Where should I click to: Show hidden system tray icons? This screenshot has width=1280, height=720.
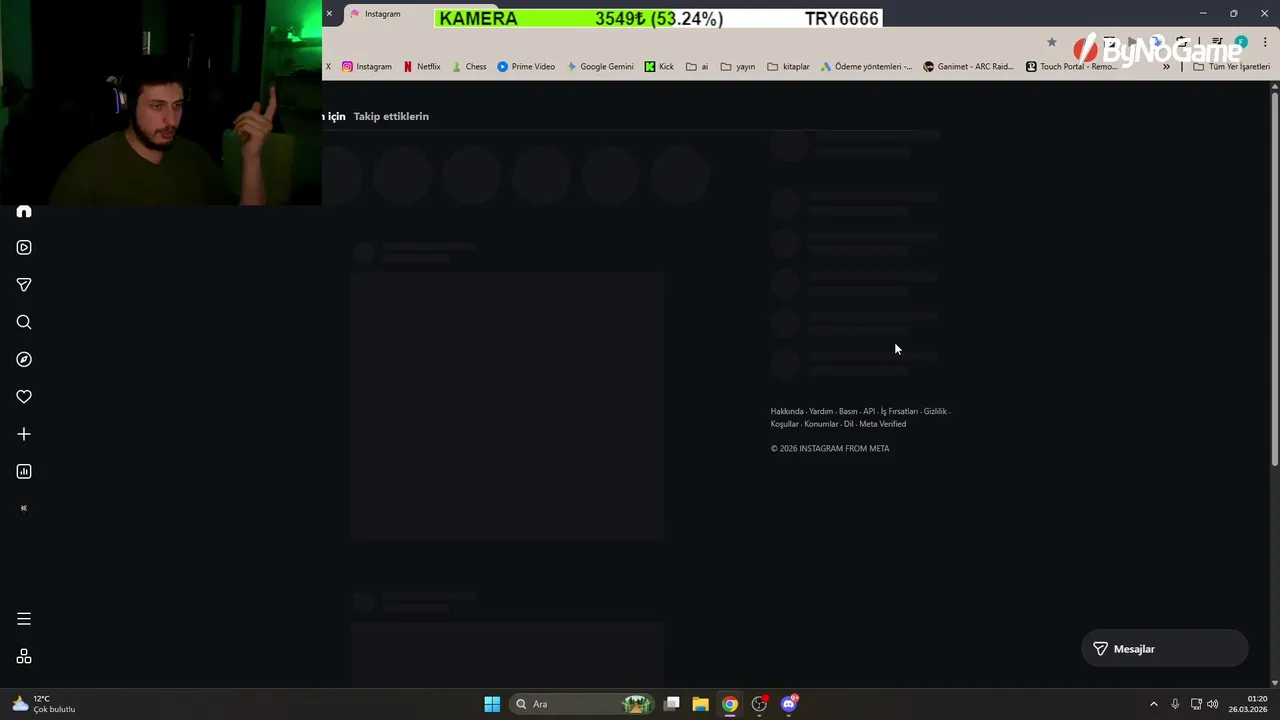pyautogui.click(x=1153, y=704)
